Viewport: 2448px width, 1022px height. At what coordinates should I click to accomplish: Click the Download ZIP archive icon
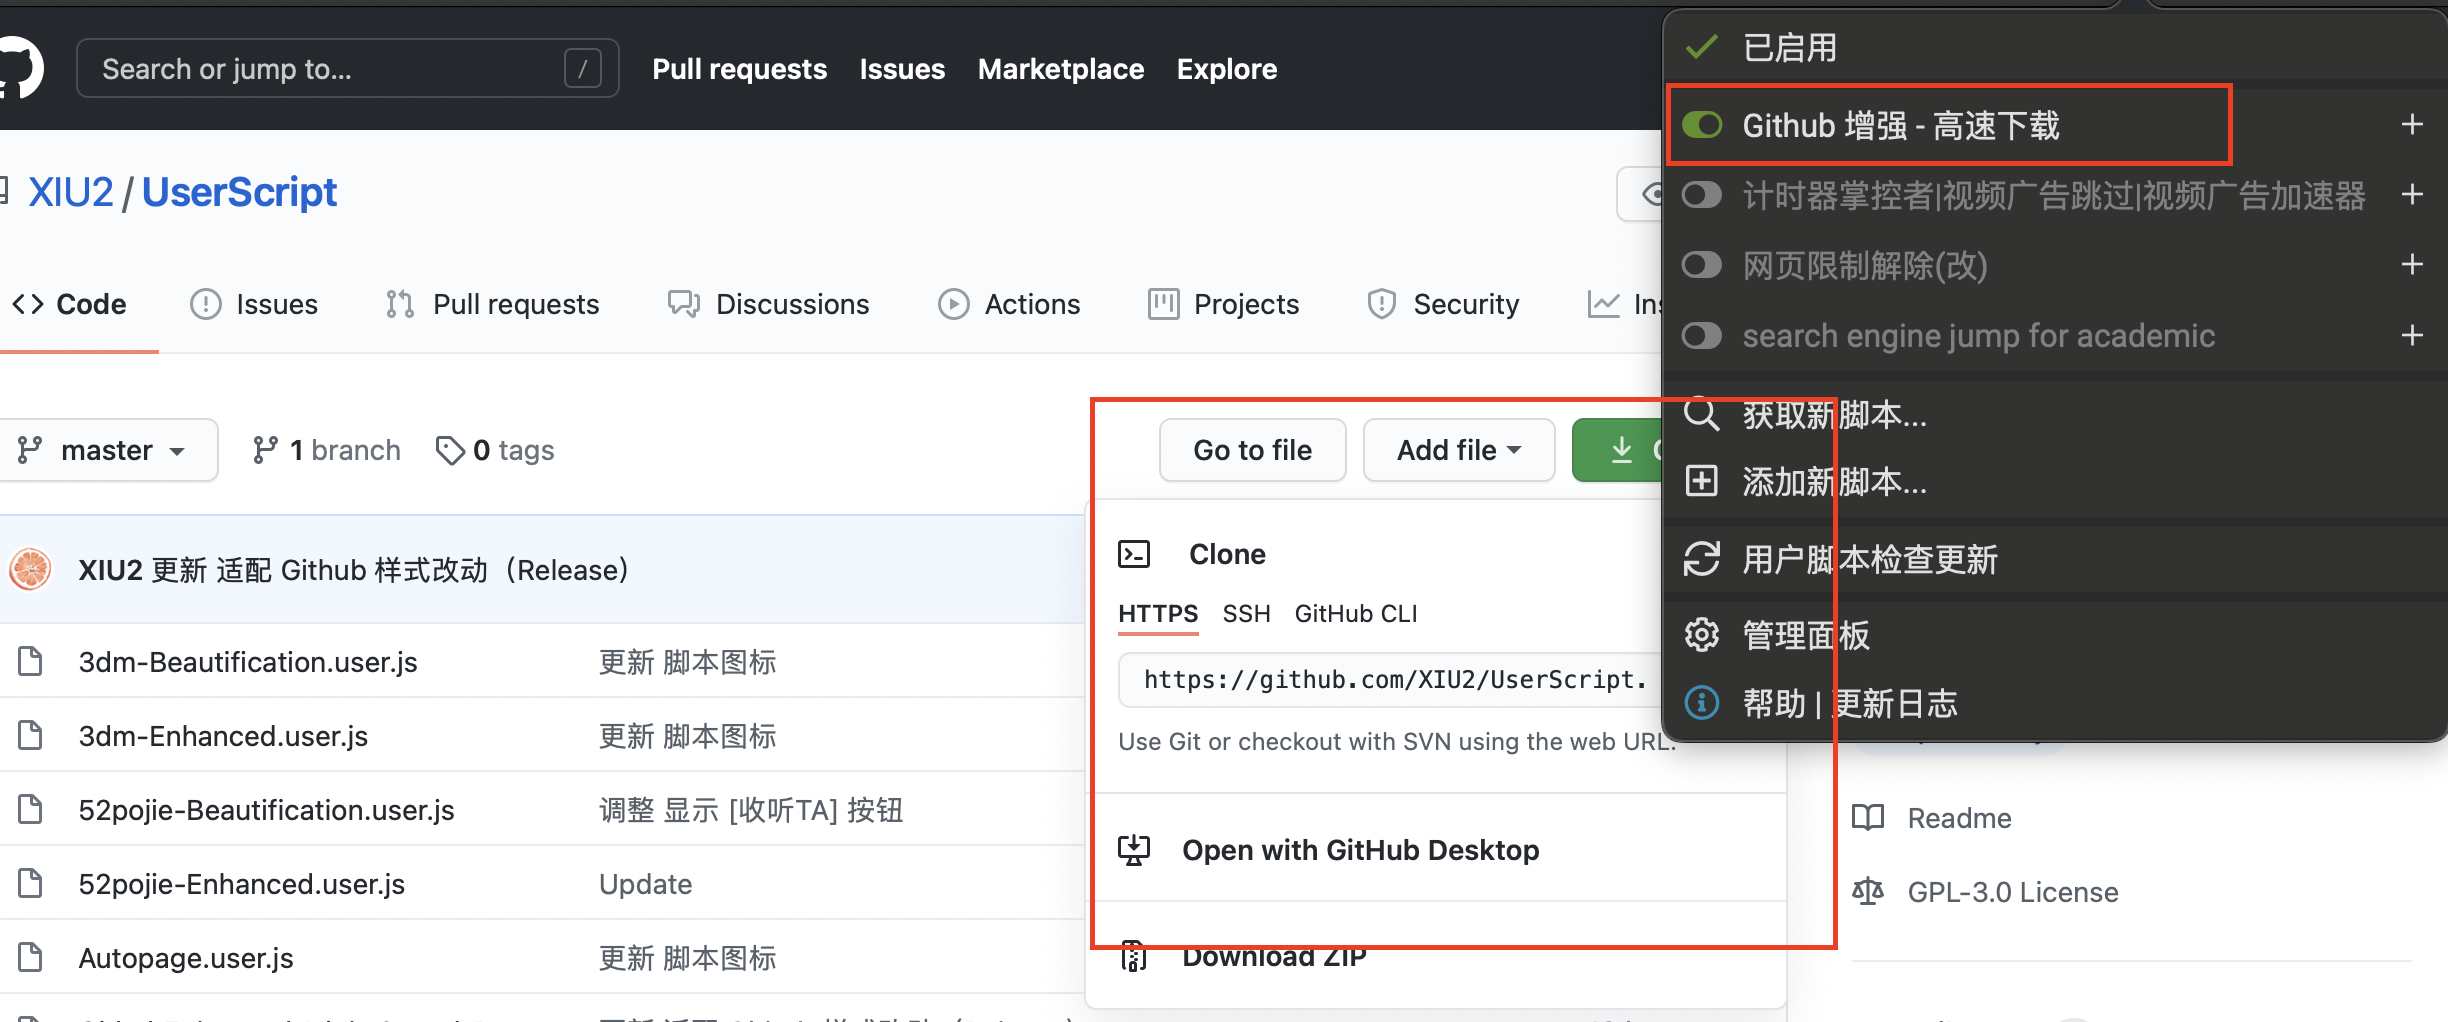(x=1133, y=956)
